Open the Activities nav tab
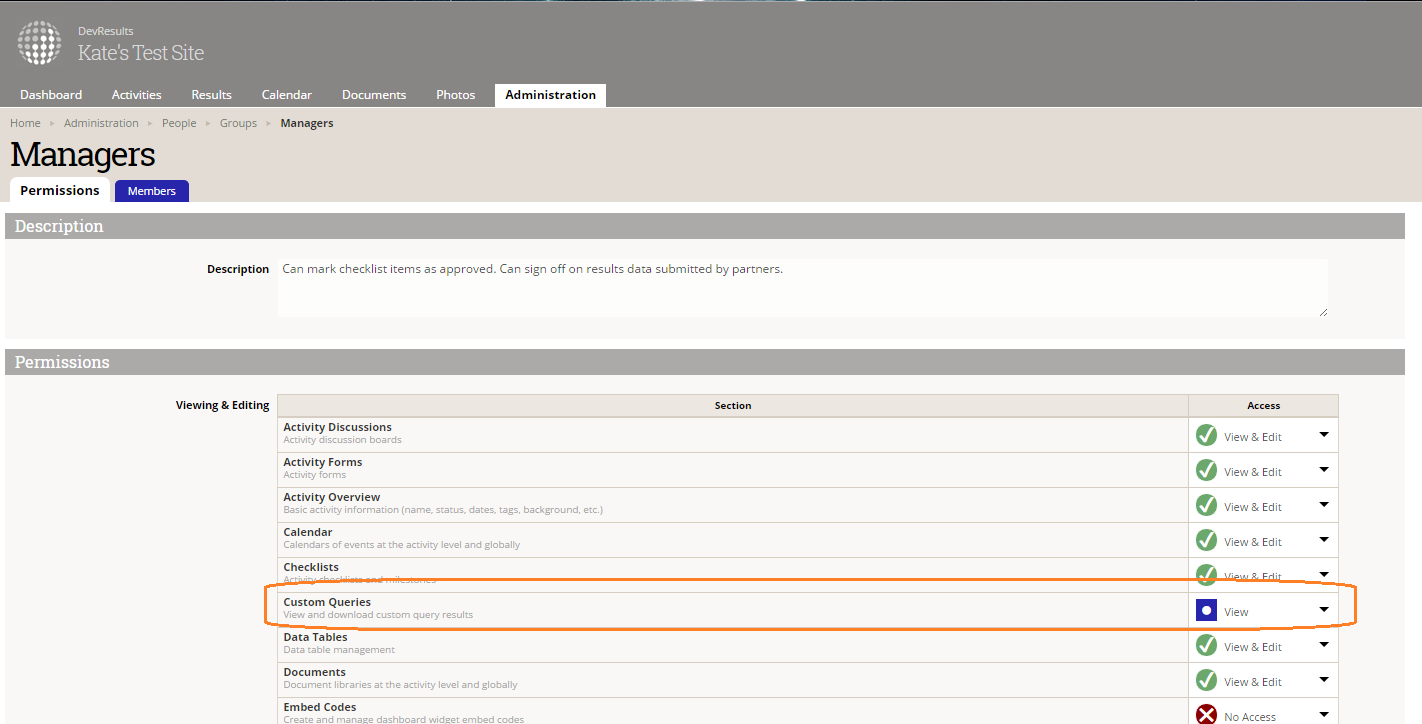Viewport: 1422px width, 724px height. [x=137, y=95]
